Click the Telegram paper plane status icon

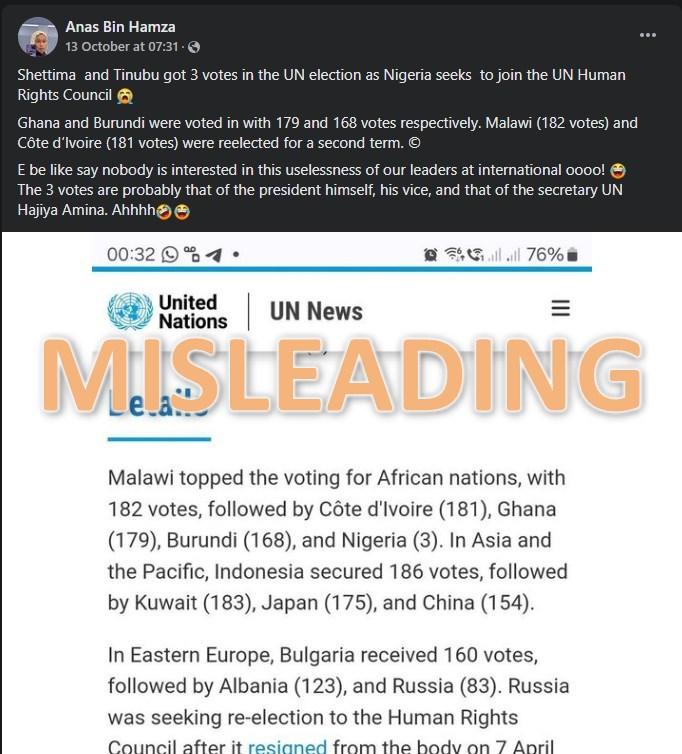(x=213, y=255)
